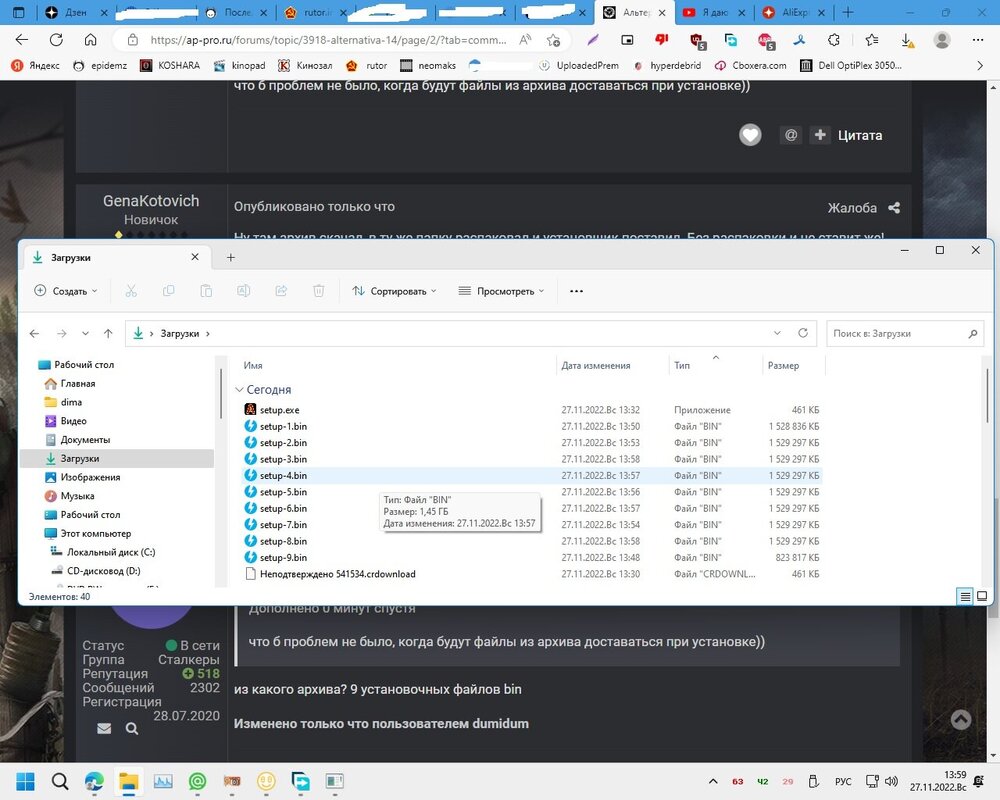Click the Жалоба report link

(851, 208)
